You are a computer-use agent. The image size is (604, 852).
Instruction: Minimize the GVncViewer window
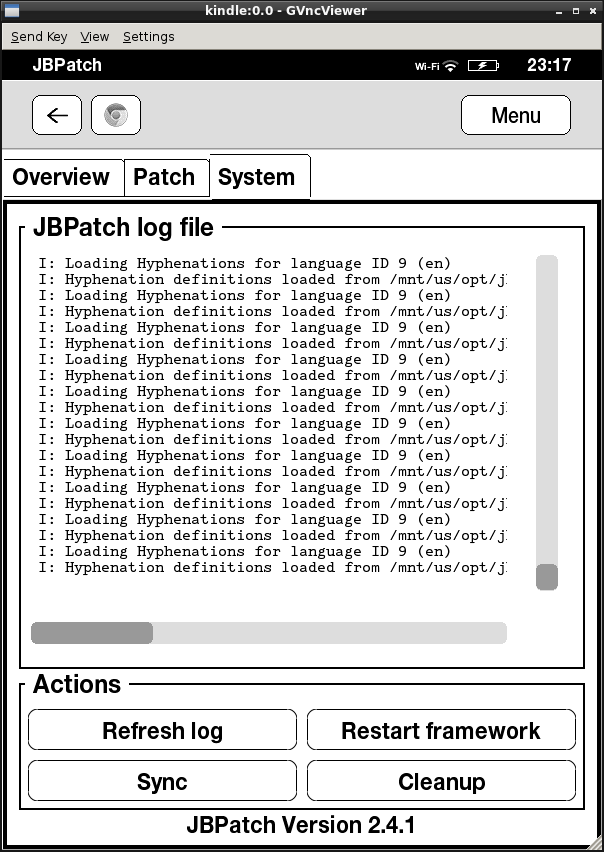click(x=559, y=11)
